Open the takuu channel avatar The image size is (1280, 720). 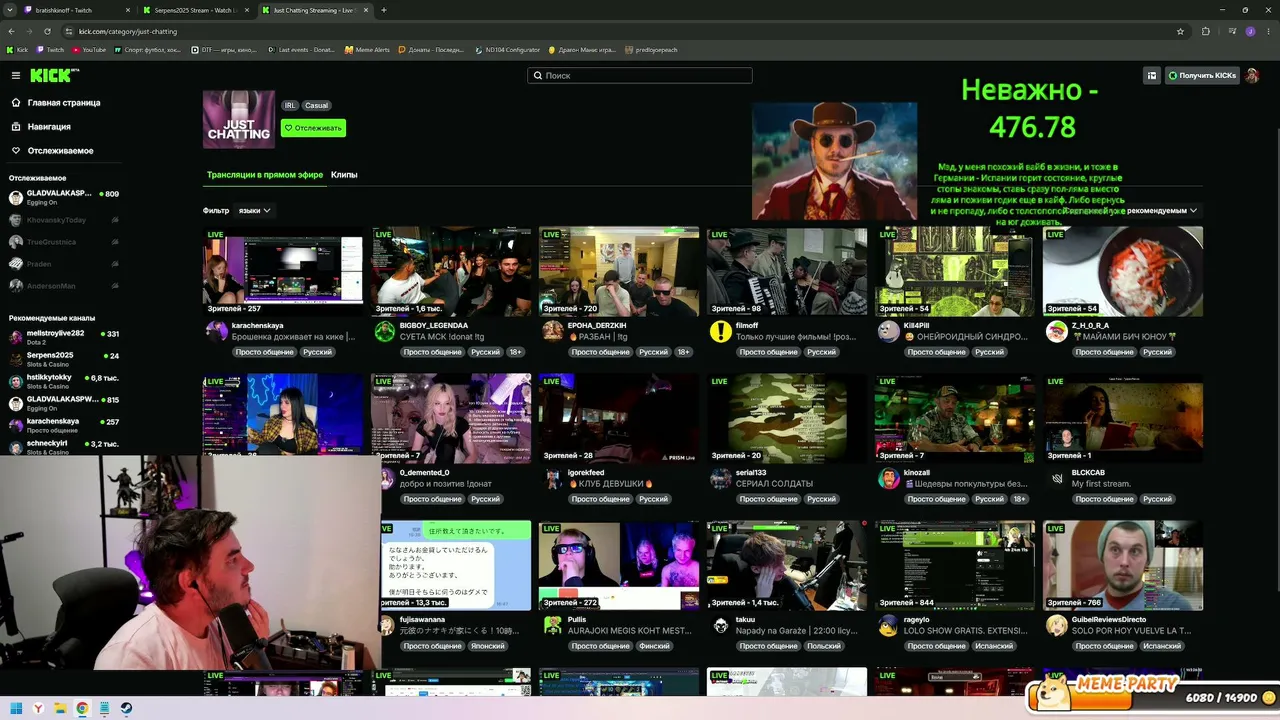pyautogui.click(x=720, y=626)
